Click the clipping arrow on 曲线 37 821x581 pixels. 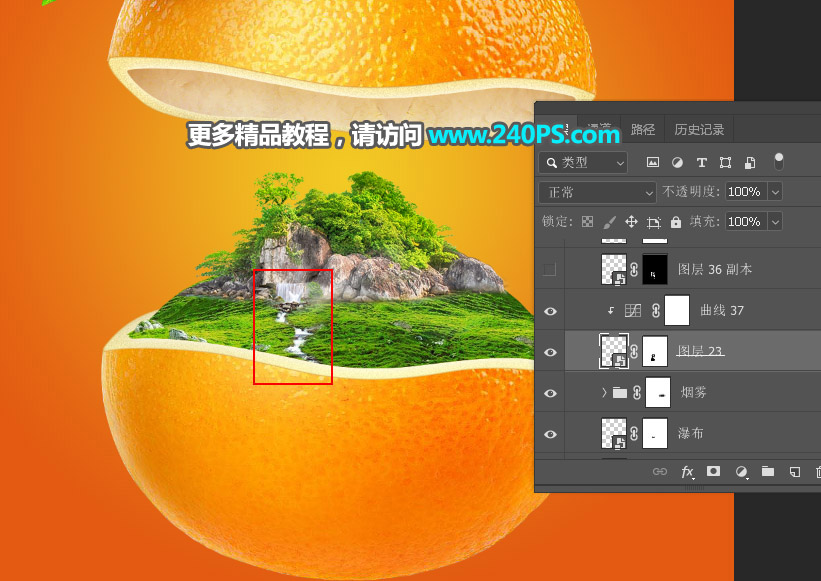point(611,310)
